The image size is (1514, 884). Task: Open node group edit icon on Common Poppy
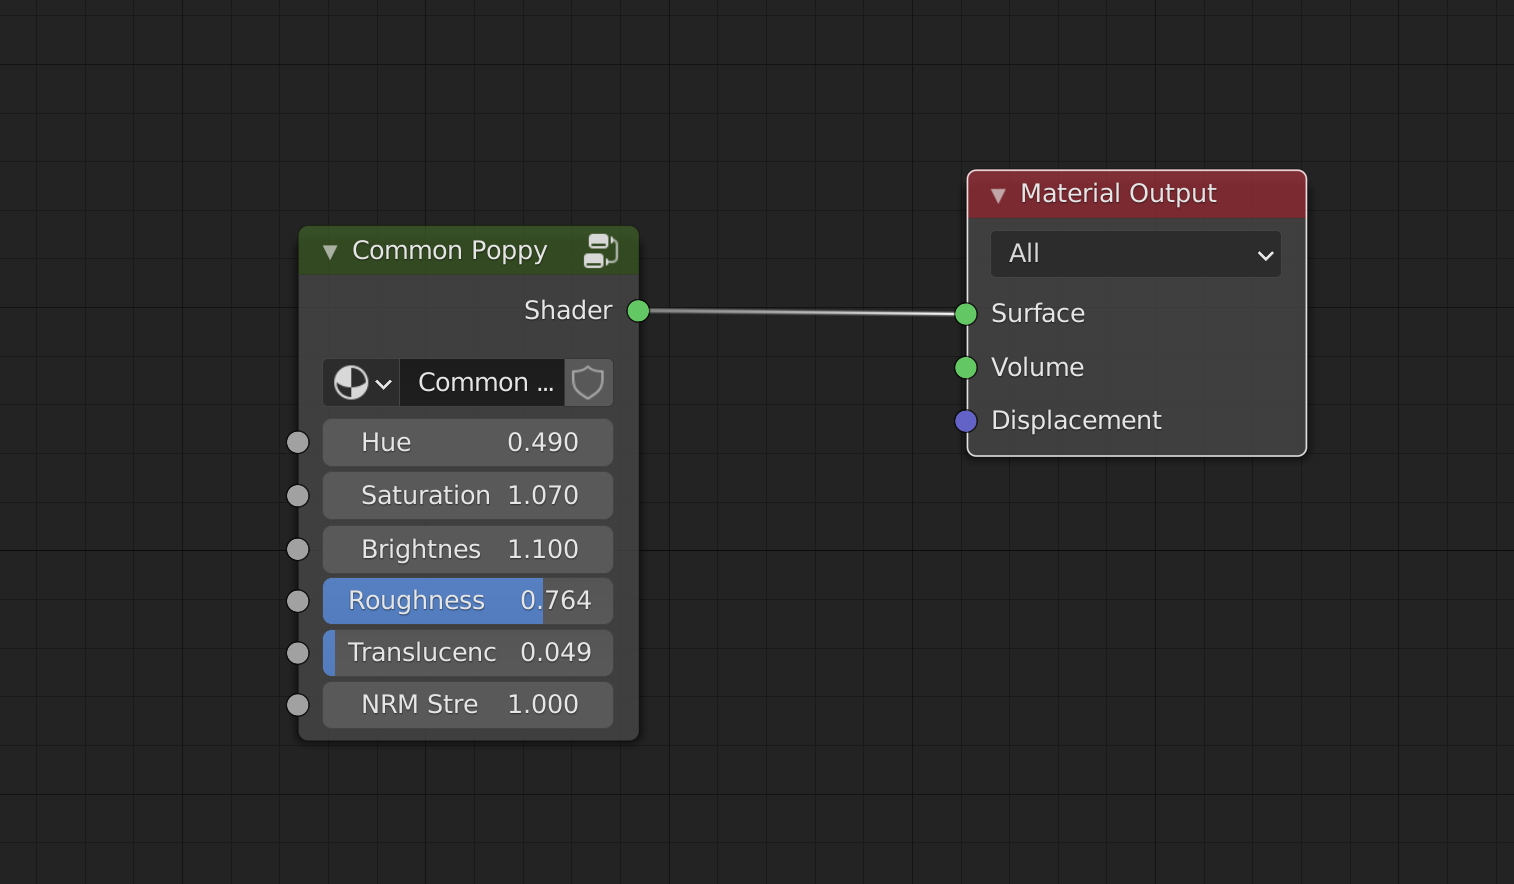tap(601, 250)
